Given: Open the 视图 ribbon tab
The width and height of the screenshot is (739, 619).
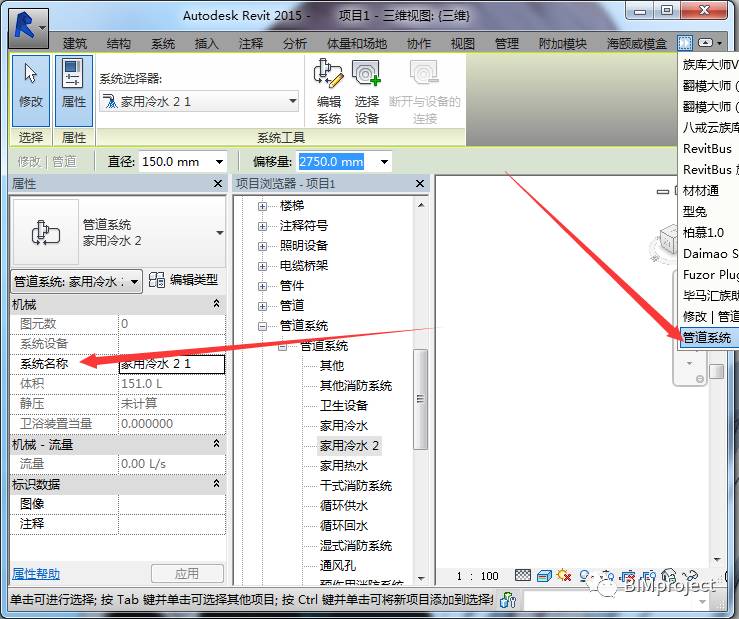Looking at the screenshot, I should [x=462, y=43].
